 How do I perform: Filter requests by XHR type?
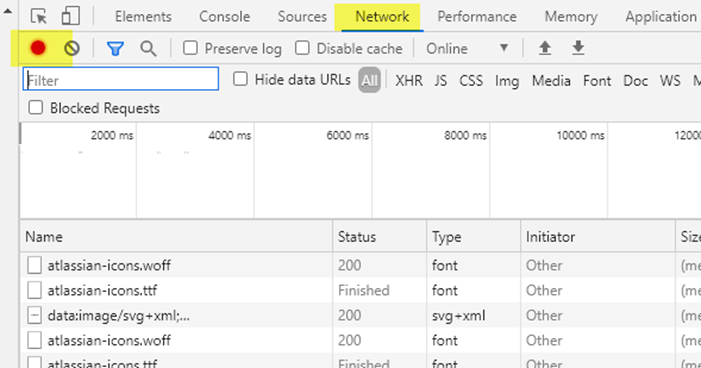(x=409, y=80)
